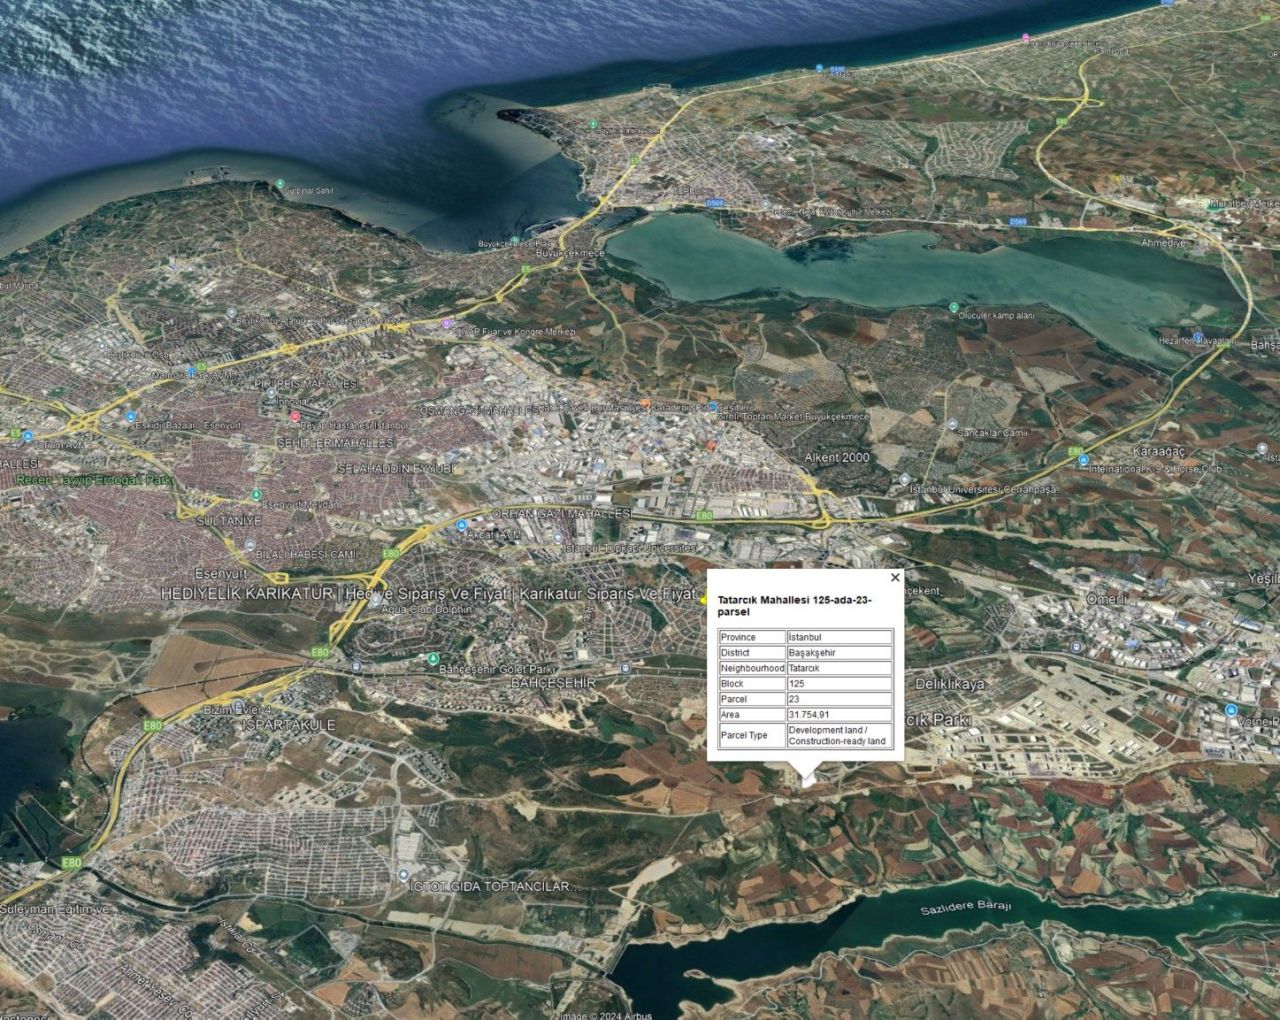Click the Alkent 2000 place label

click(x=836, y=458)
